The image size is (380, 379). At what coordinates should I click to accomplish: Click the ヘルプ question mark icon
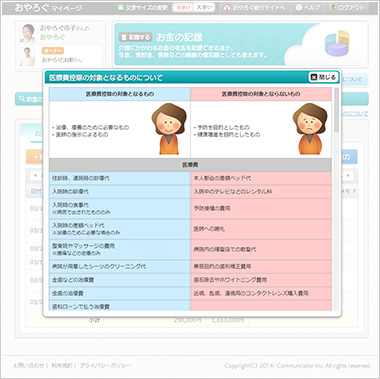click(x=299, y=7)
